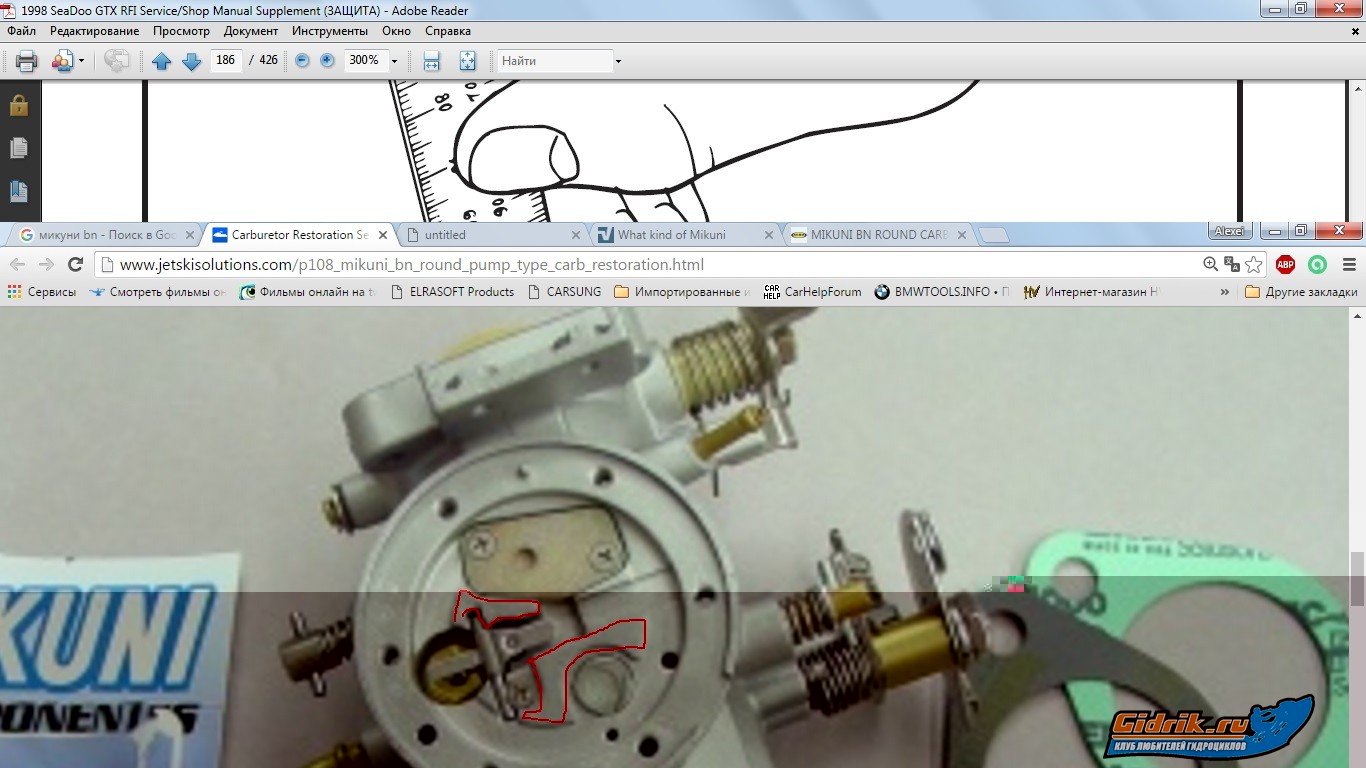The width and height of the screenshot is (1366, 768).
Task: Go to previous page with up arrow
Action: 162,61
